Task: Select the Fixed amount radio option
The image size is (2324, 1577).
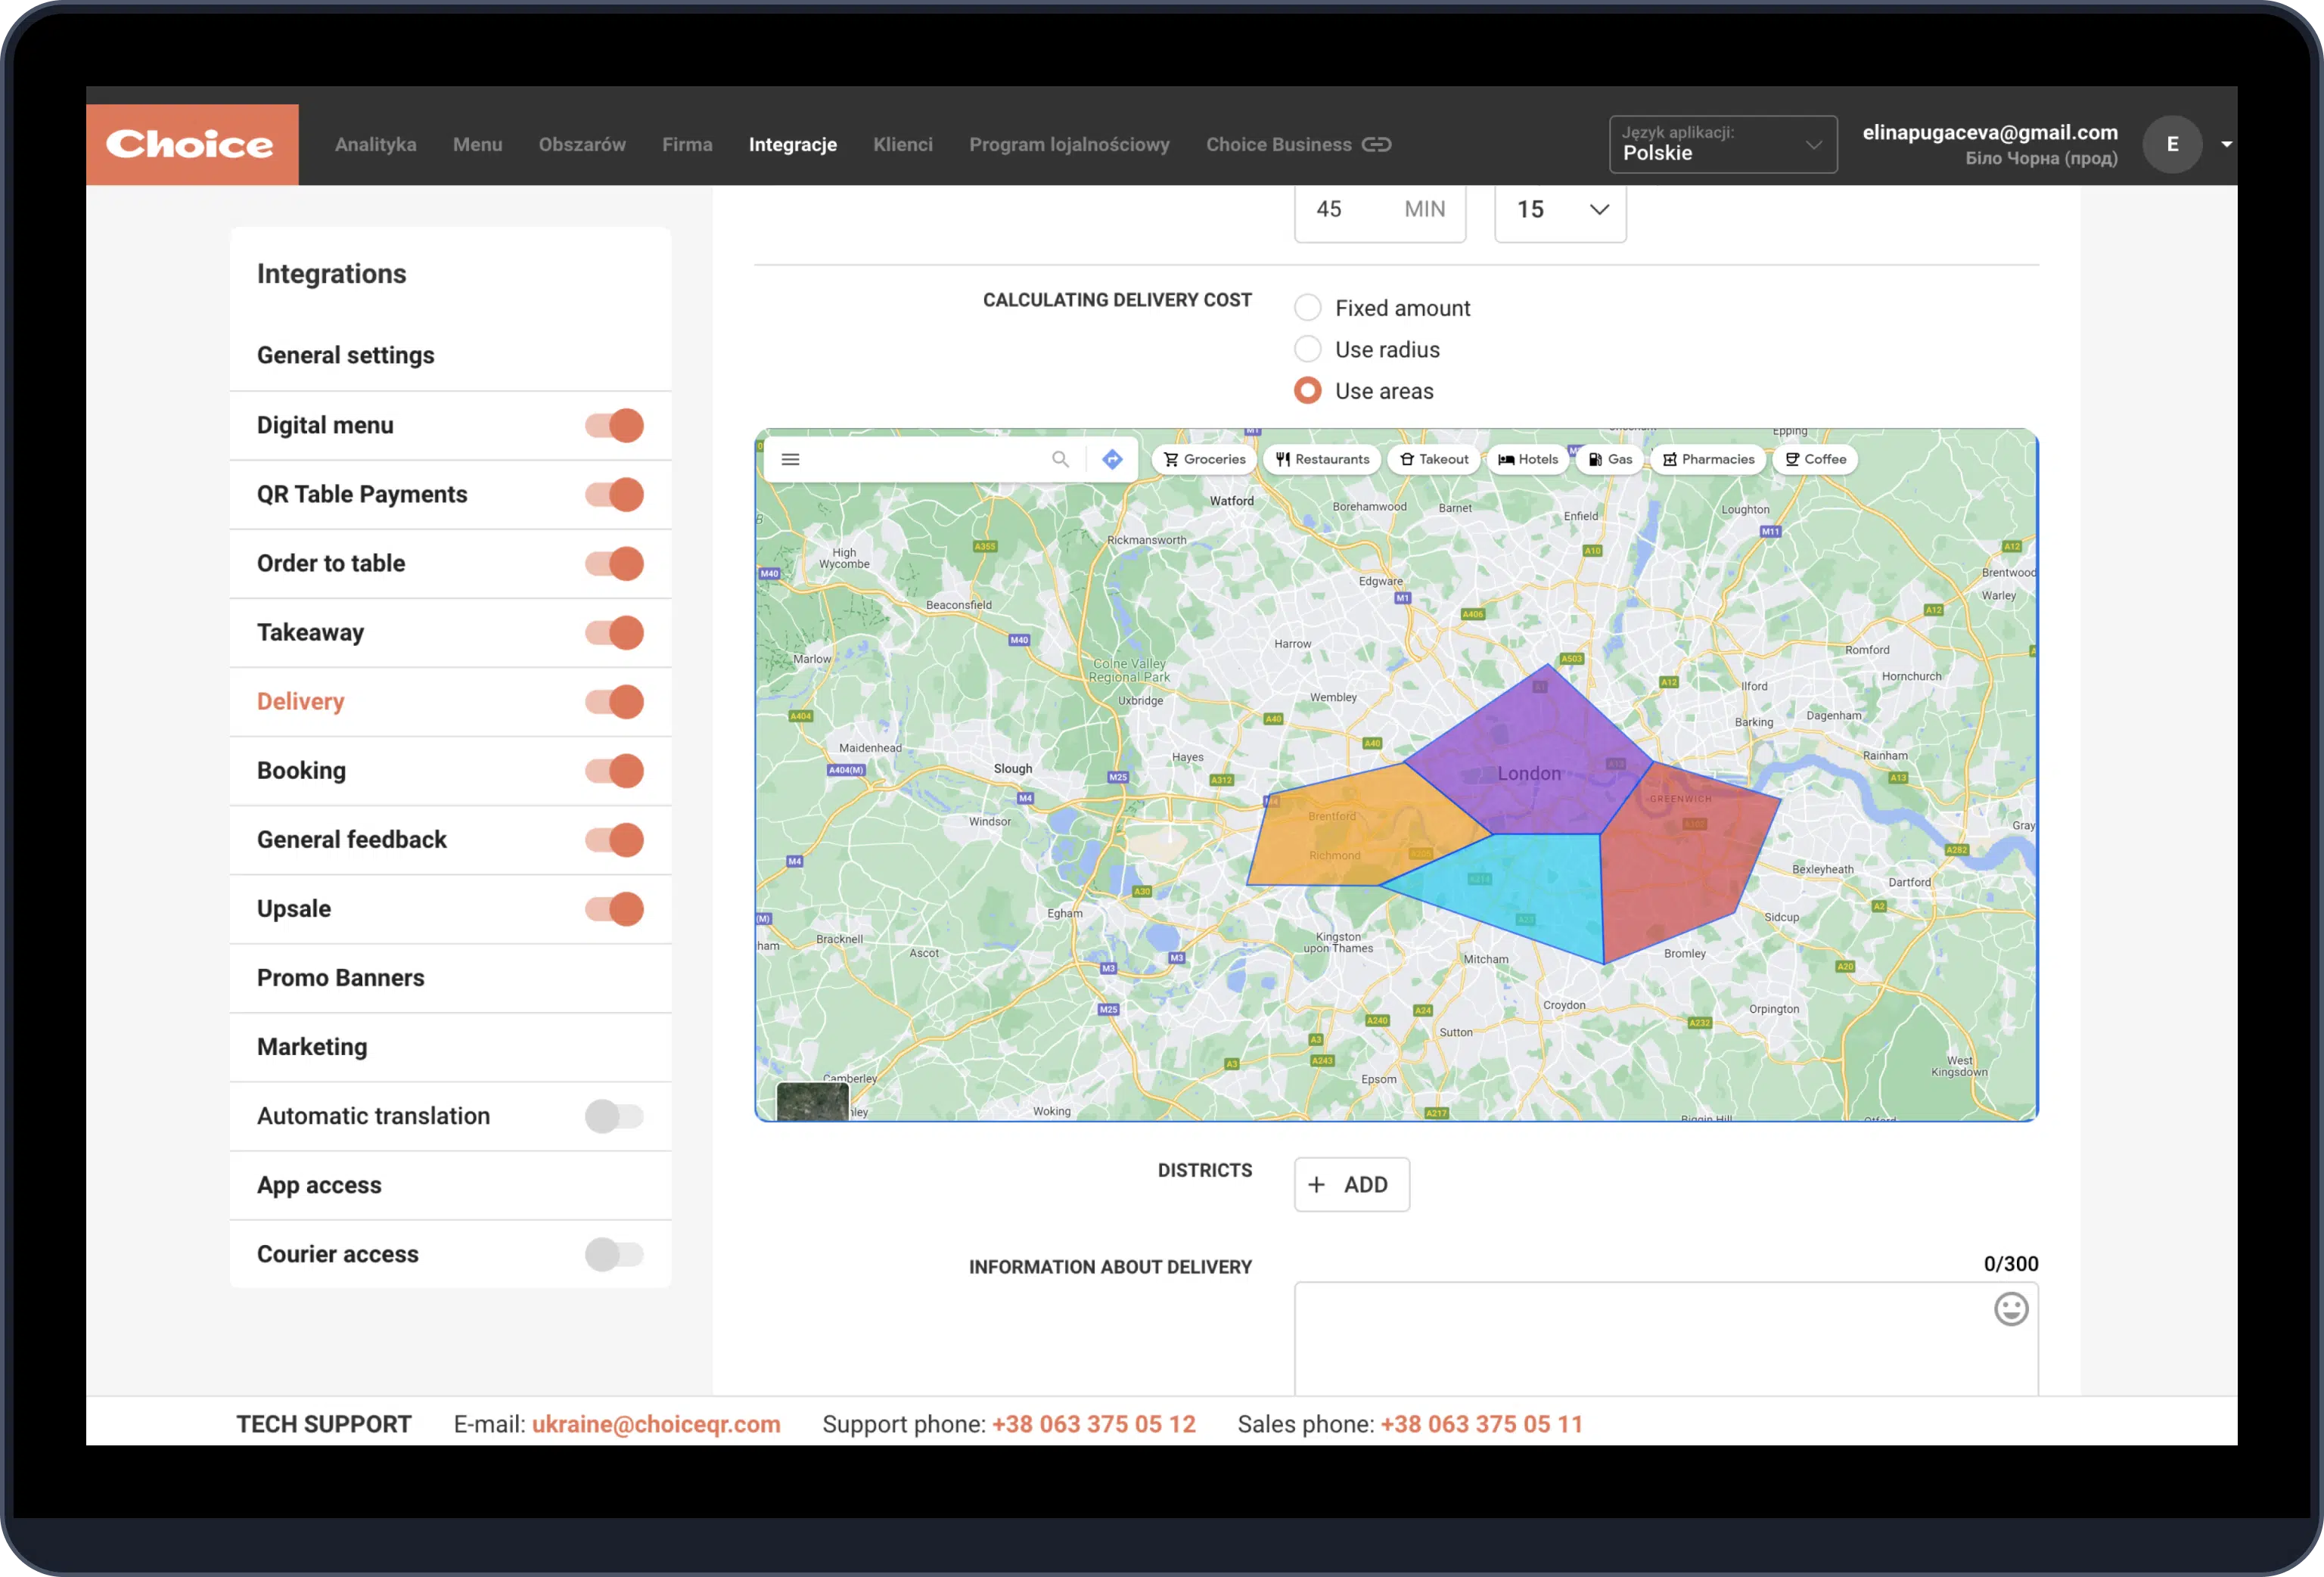Action: (x=1307, y=307)
